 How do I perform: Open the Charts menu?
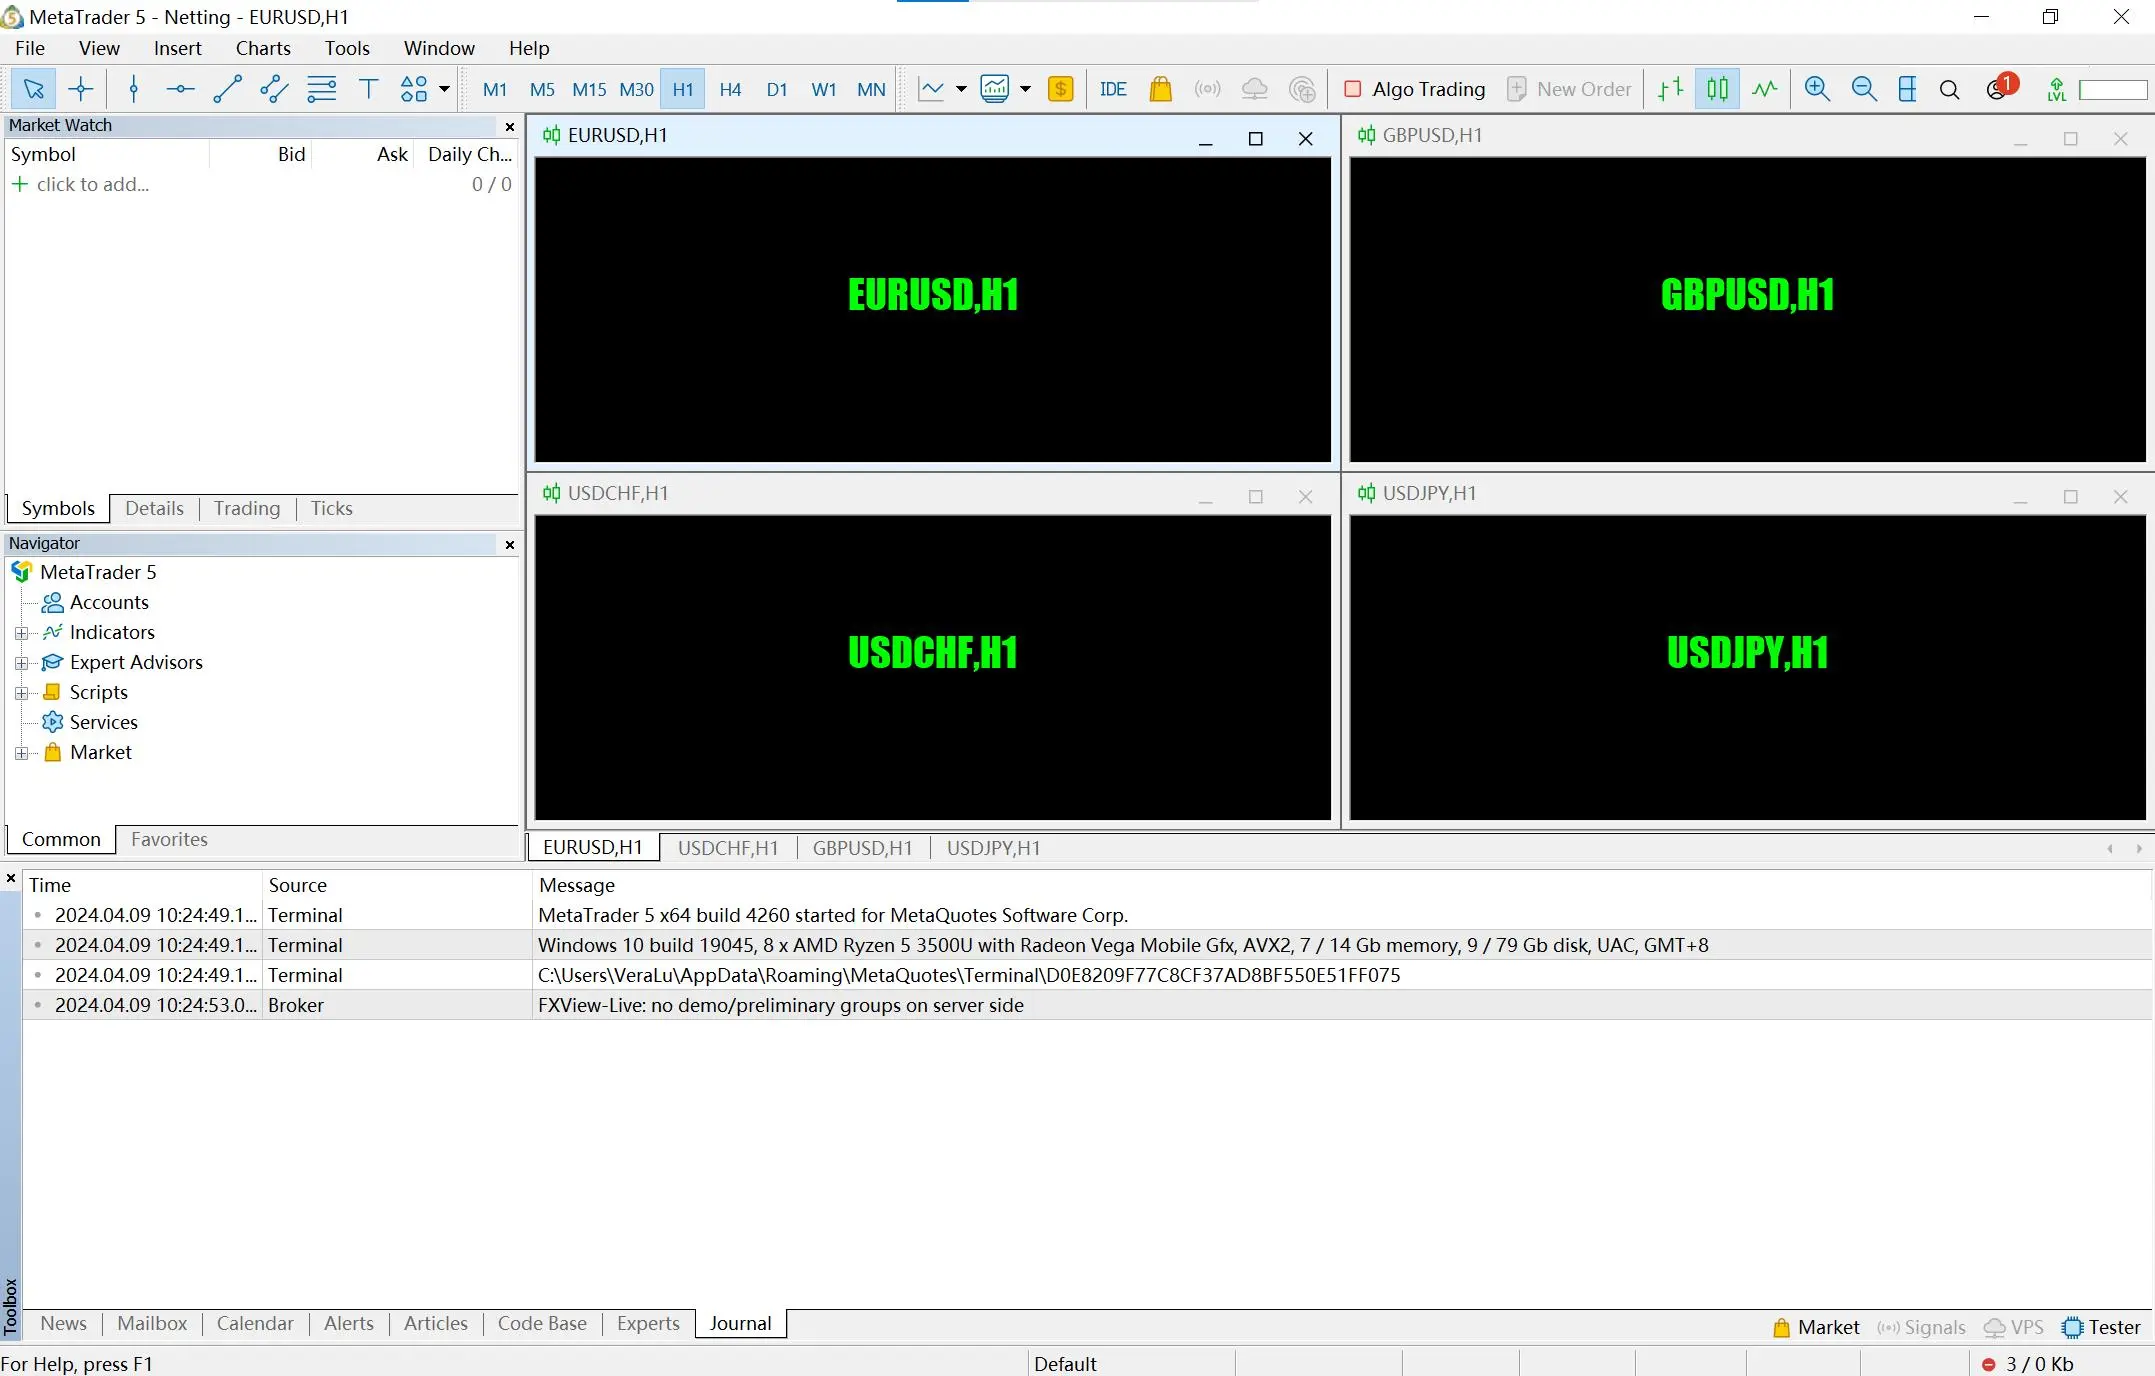tap(263, 48)
